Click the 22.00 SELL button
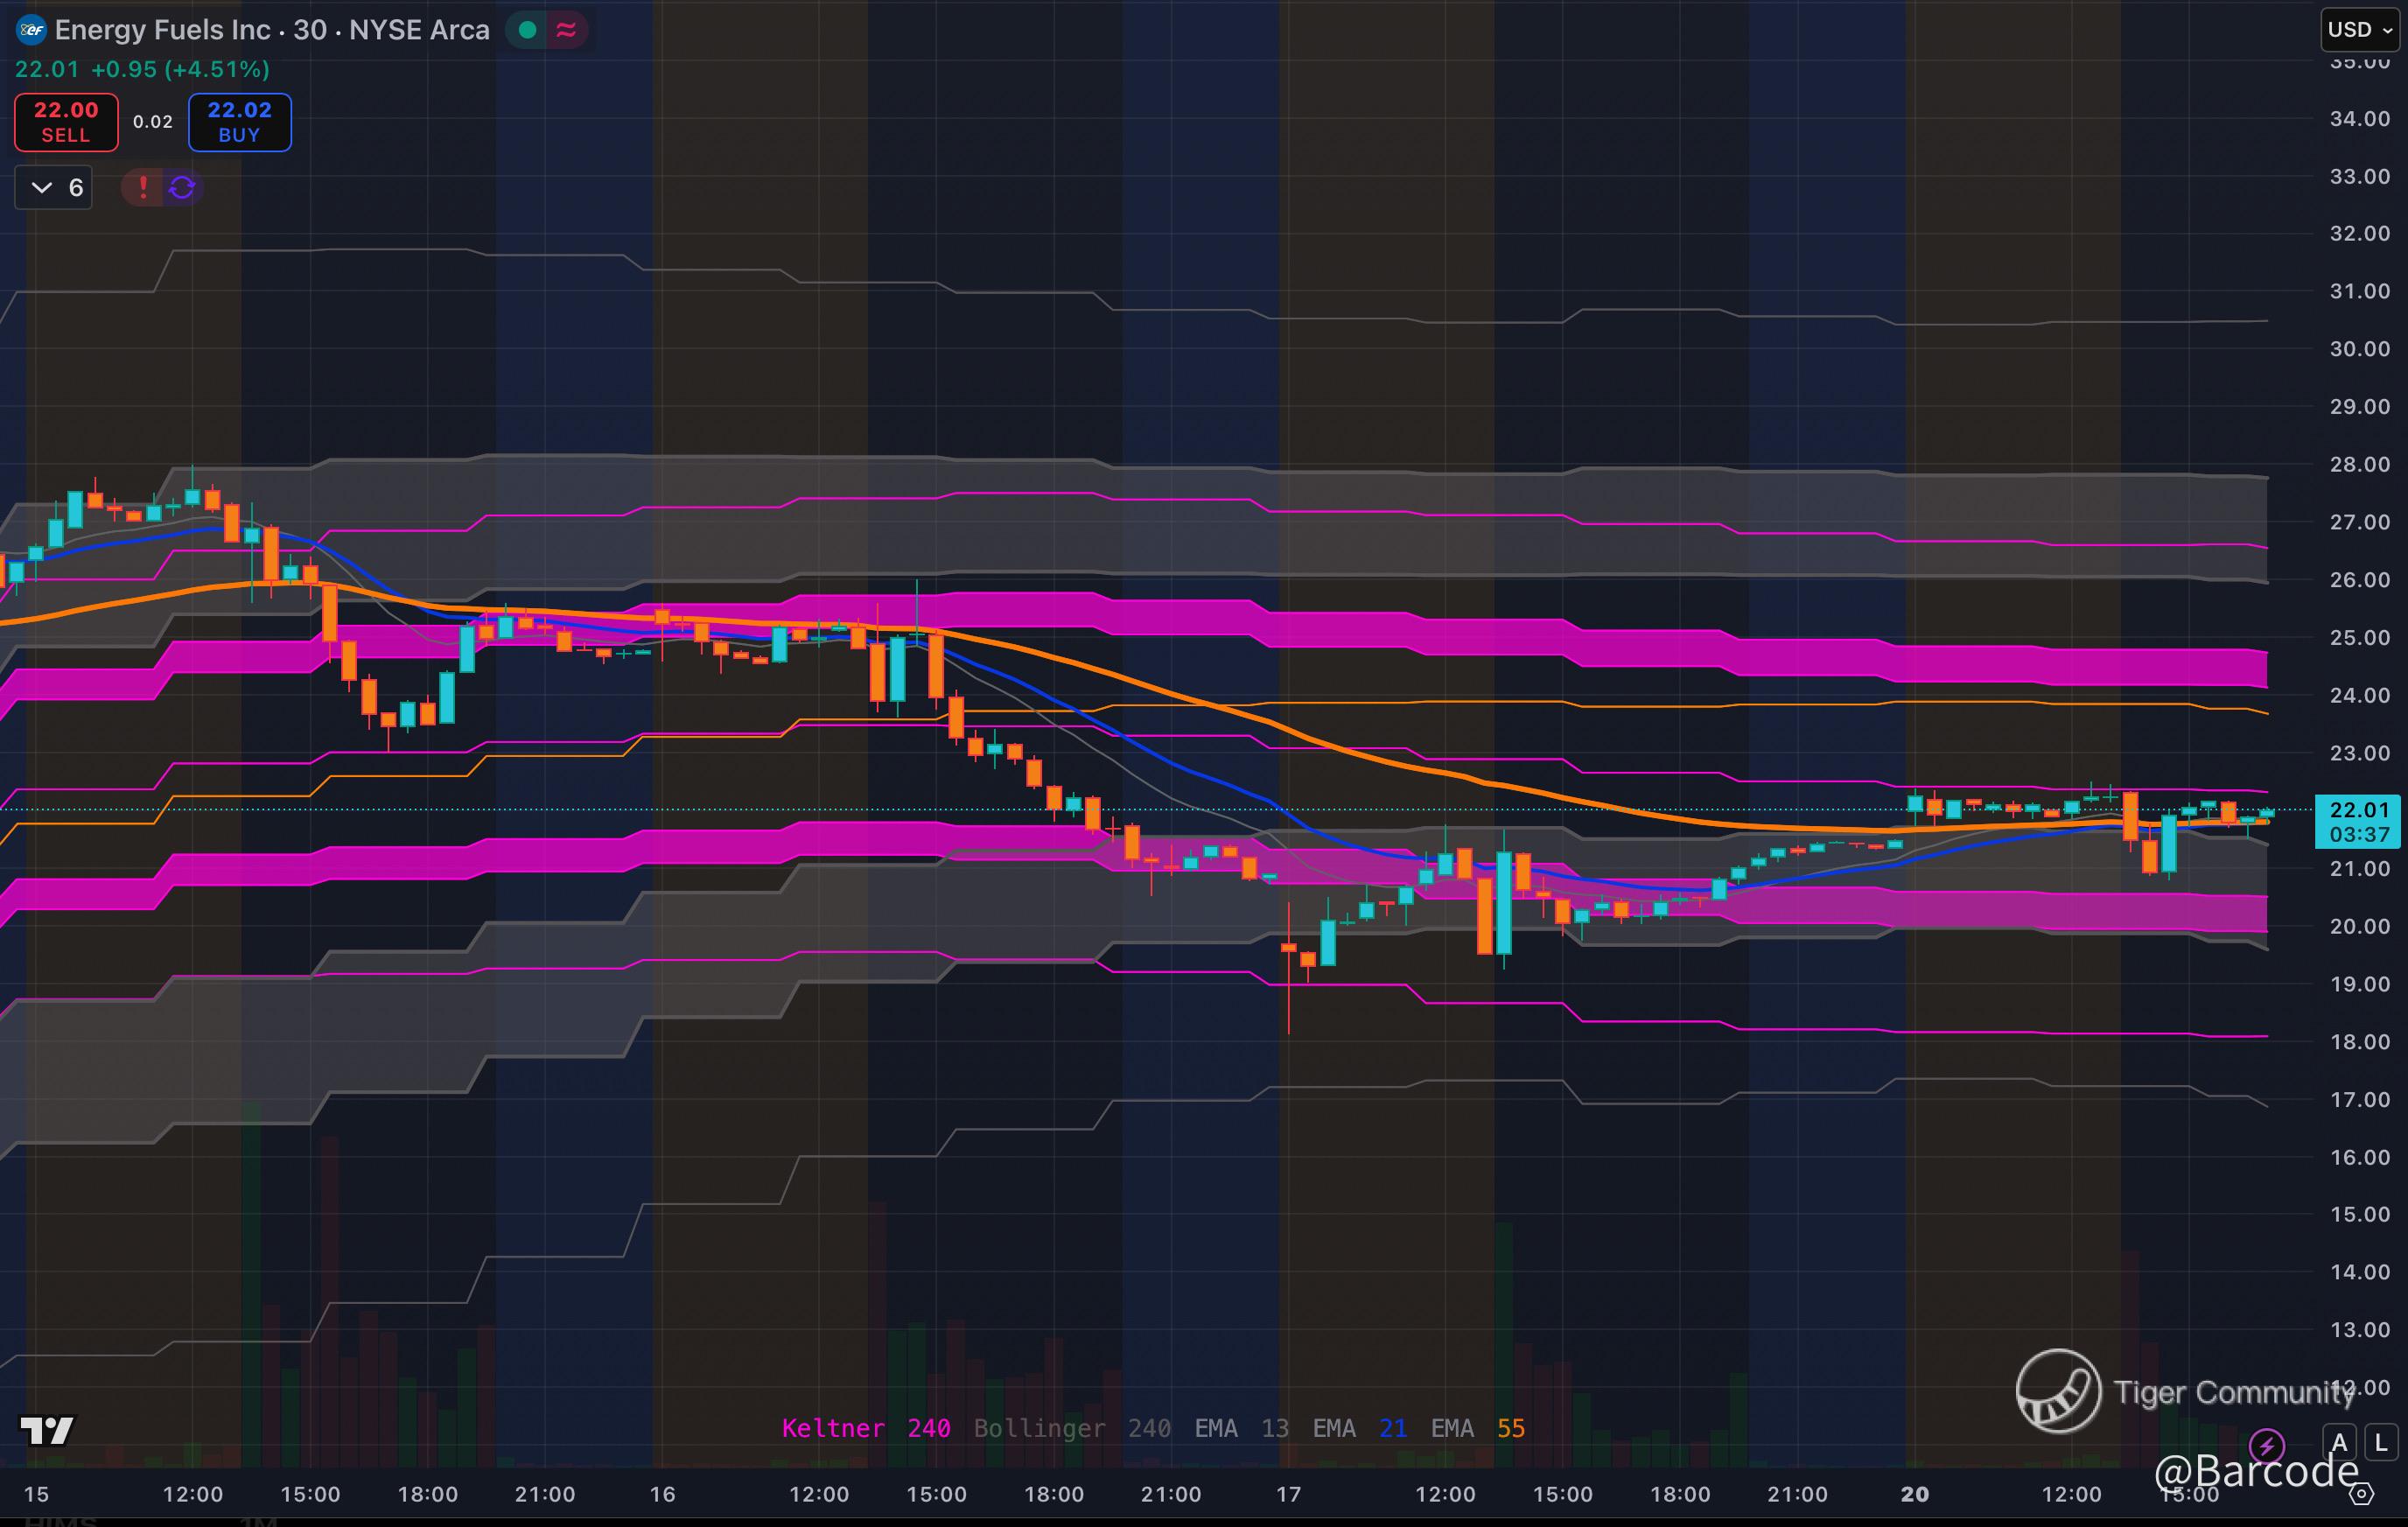This screenshot has height=1527, width=2408. point(66,122)
